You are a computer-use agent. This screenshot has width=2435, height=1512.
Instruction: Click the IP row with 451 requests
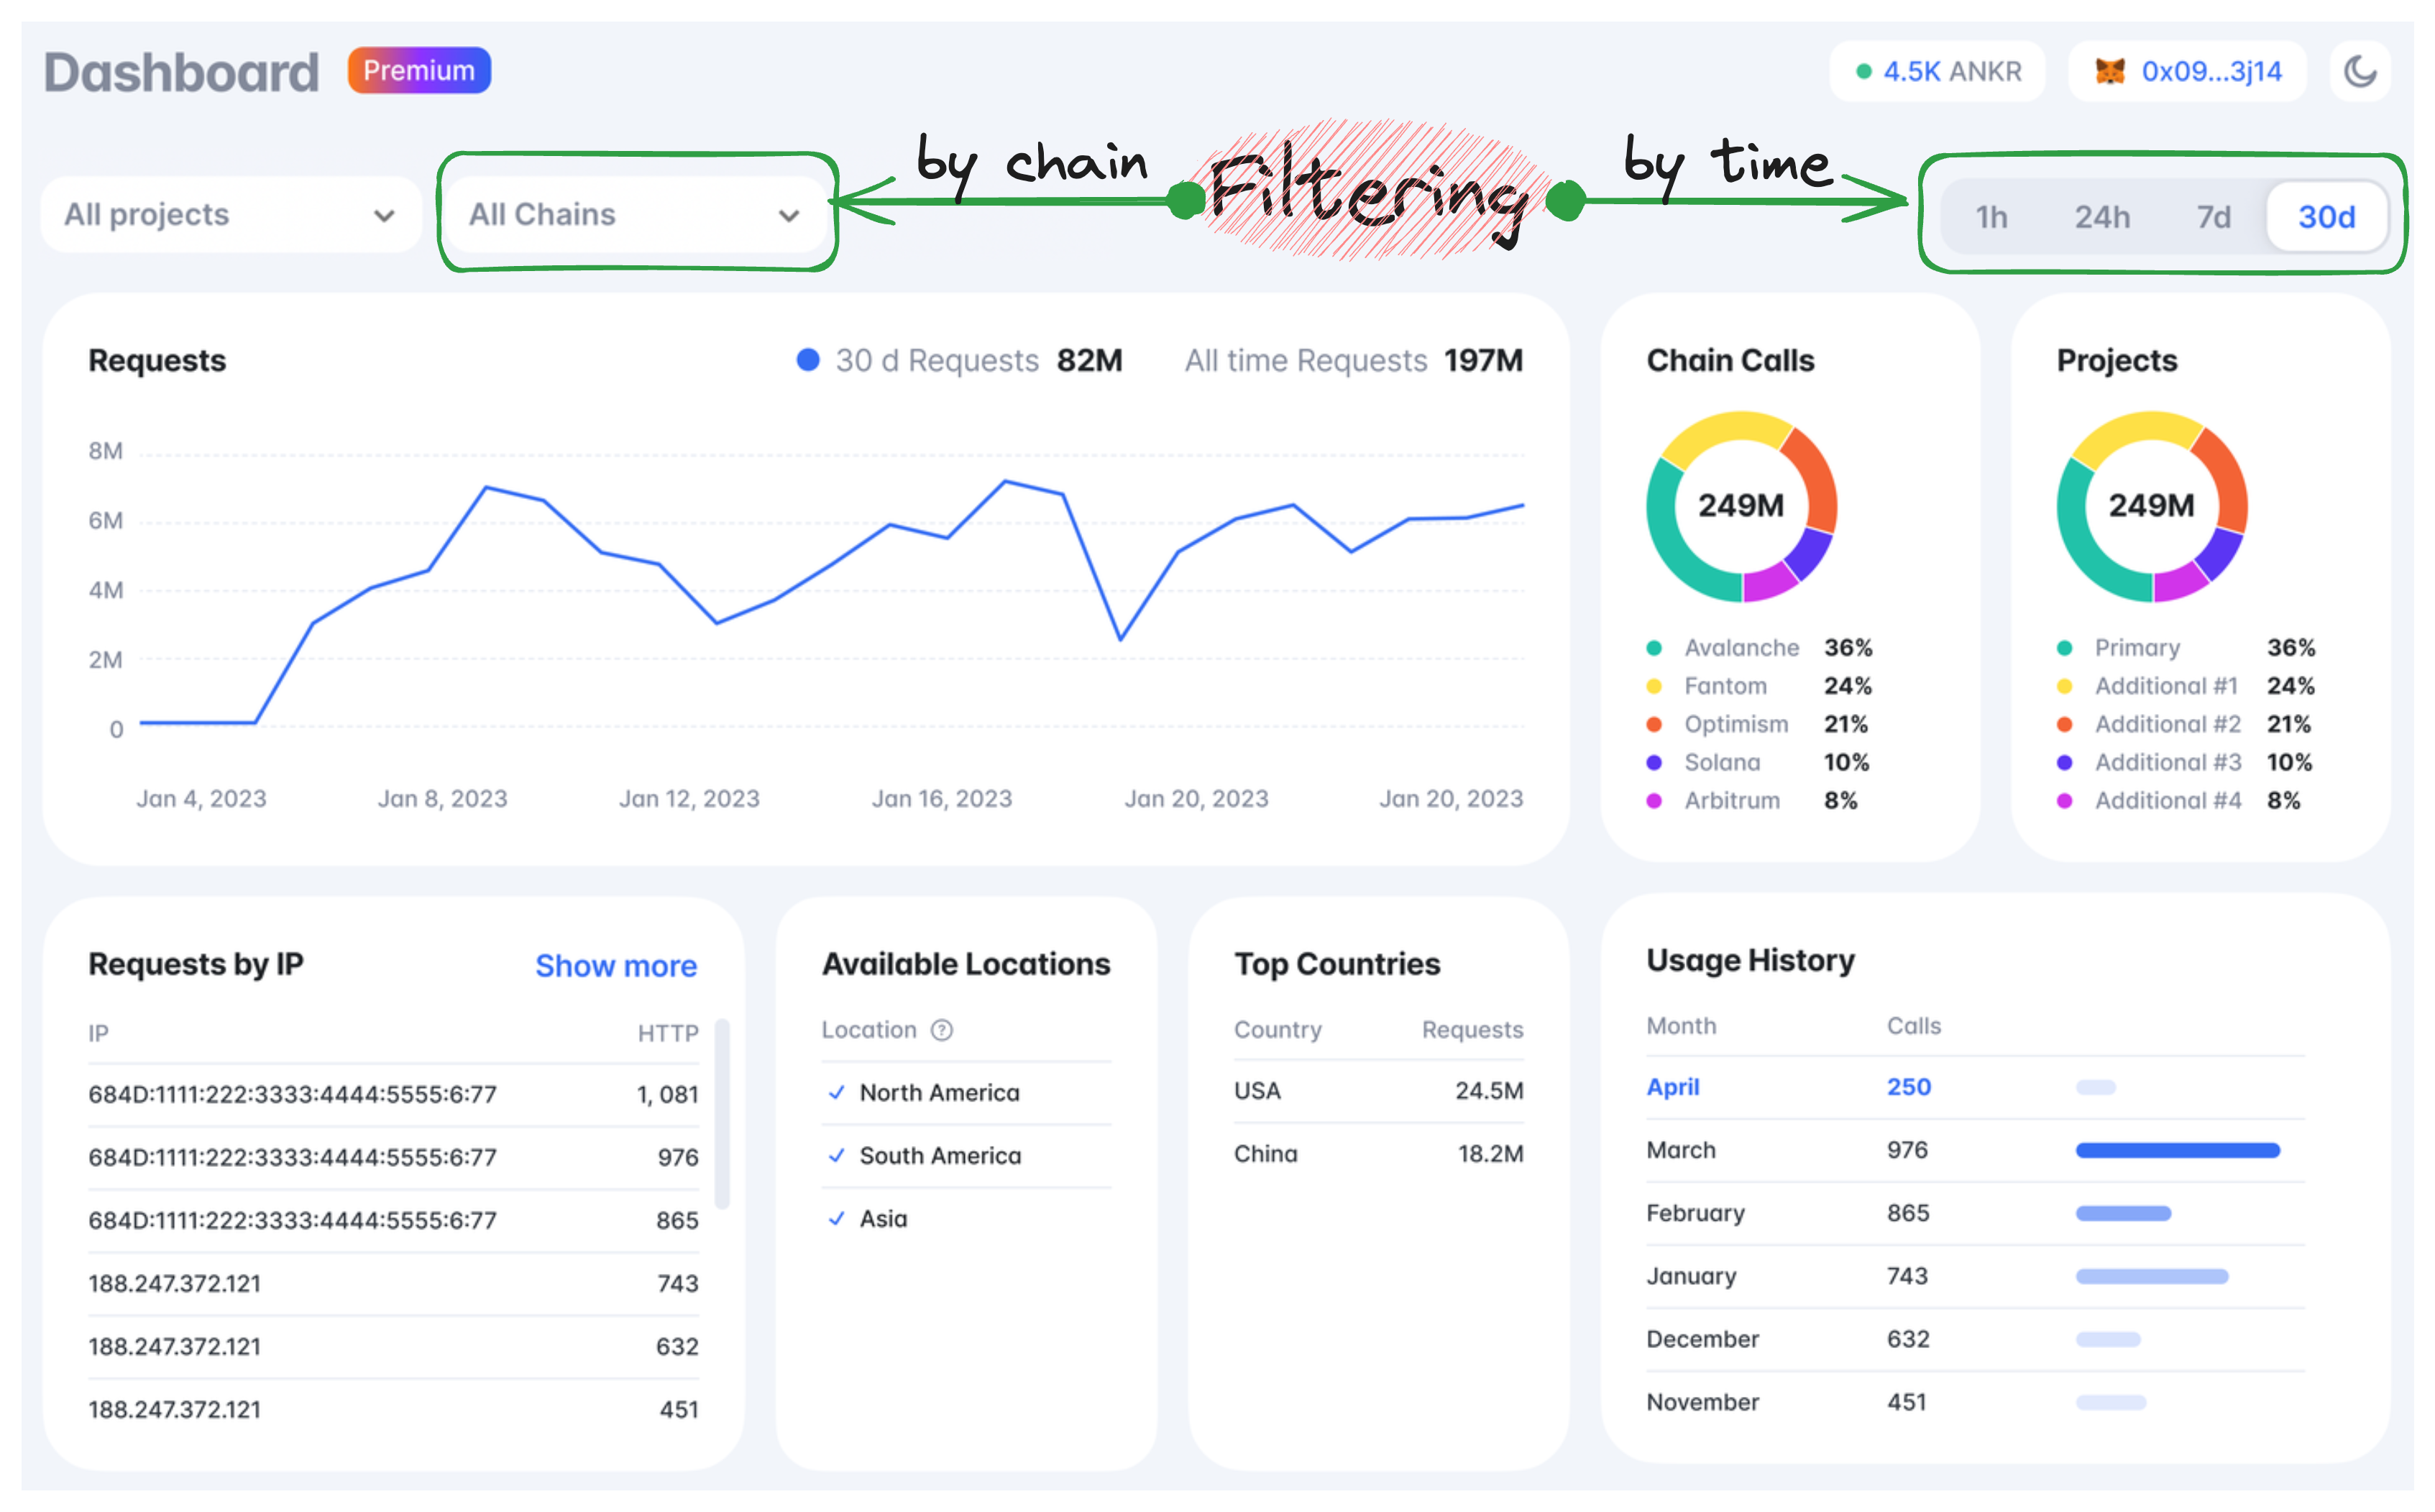(393, 1410)
